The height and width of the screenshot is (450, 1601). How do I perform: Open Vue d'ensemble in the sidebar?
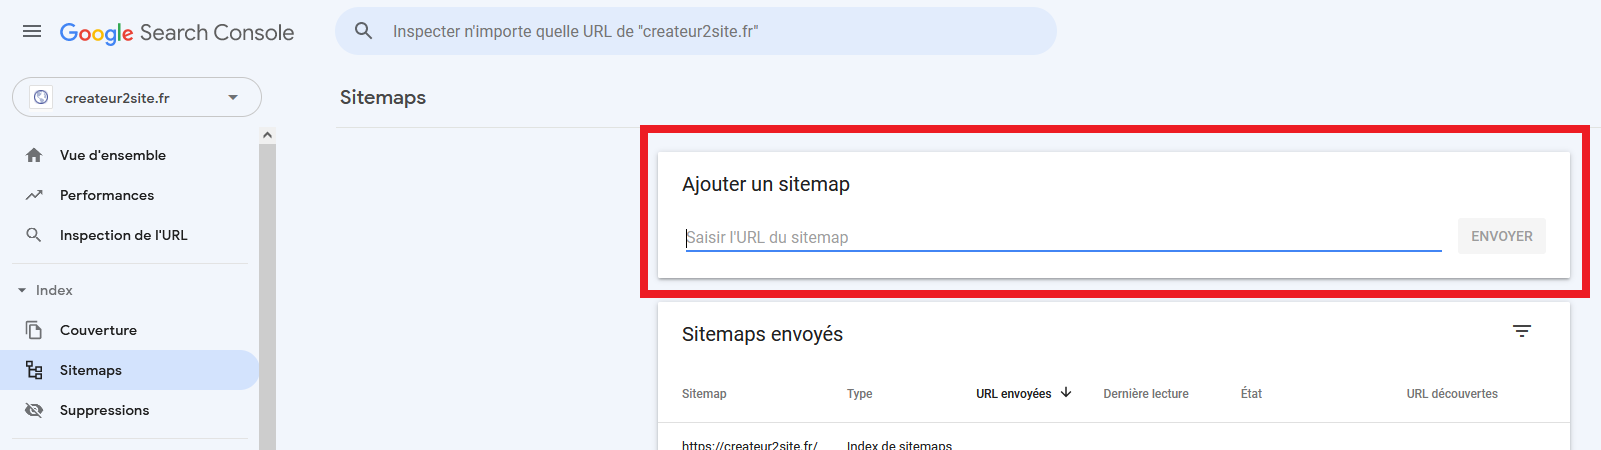coord(113,155)
